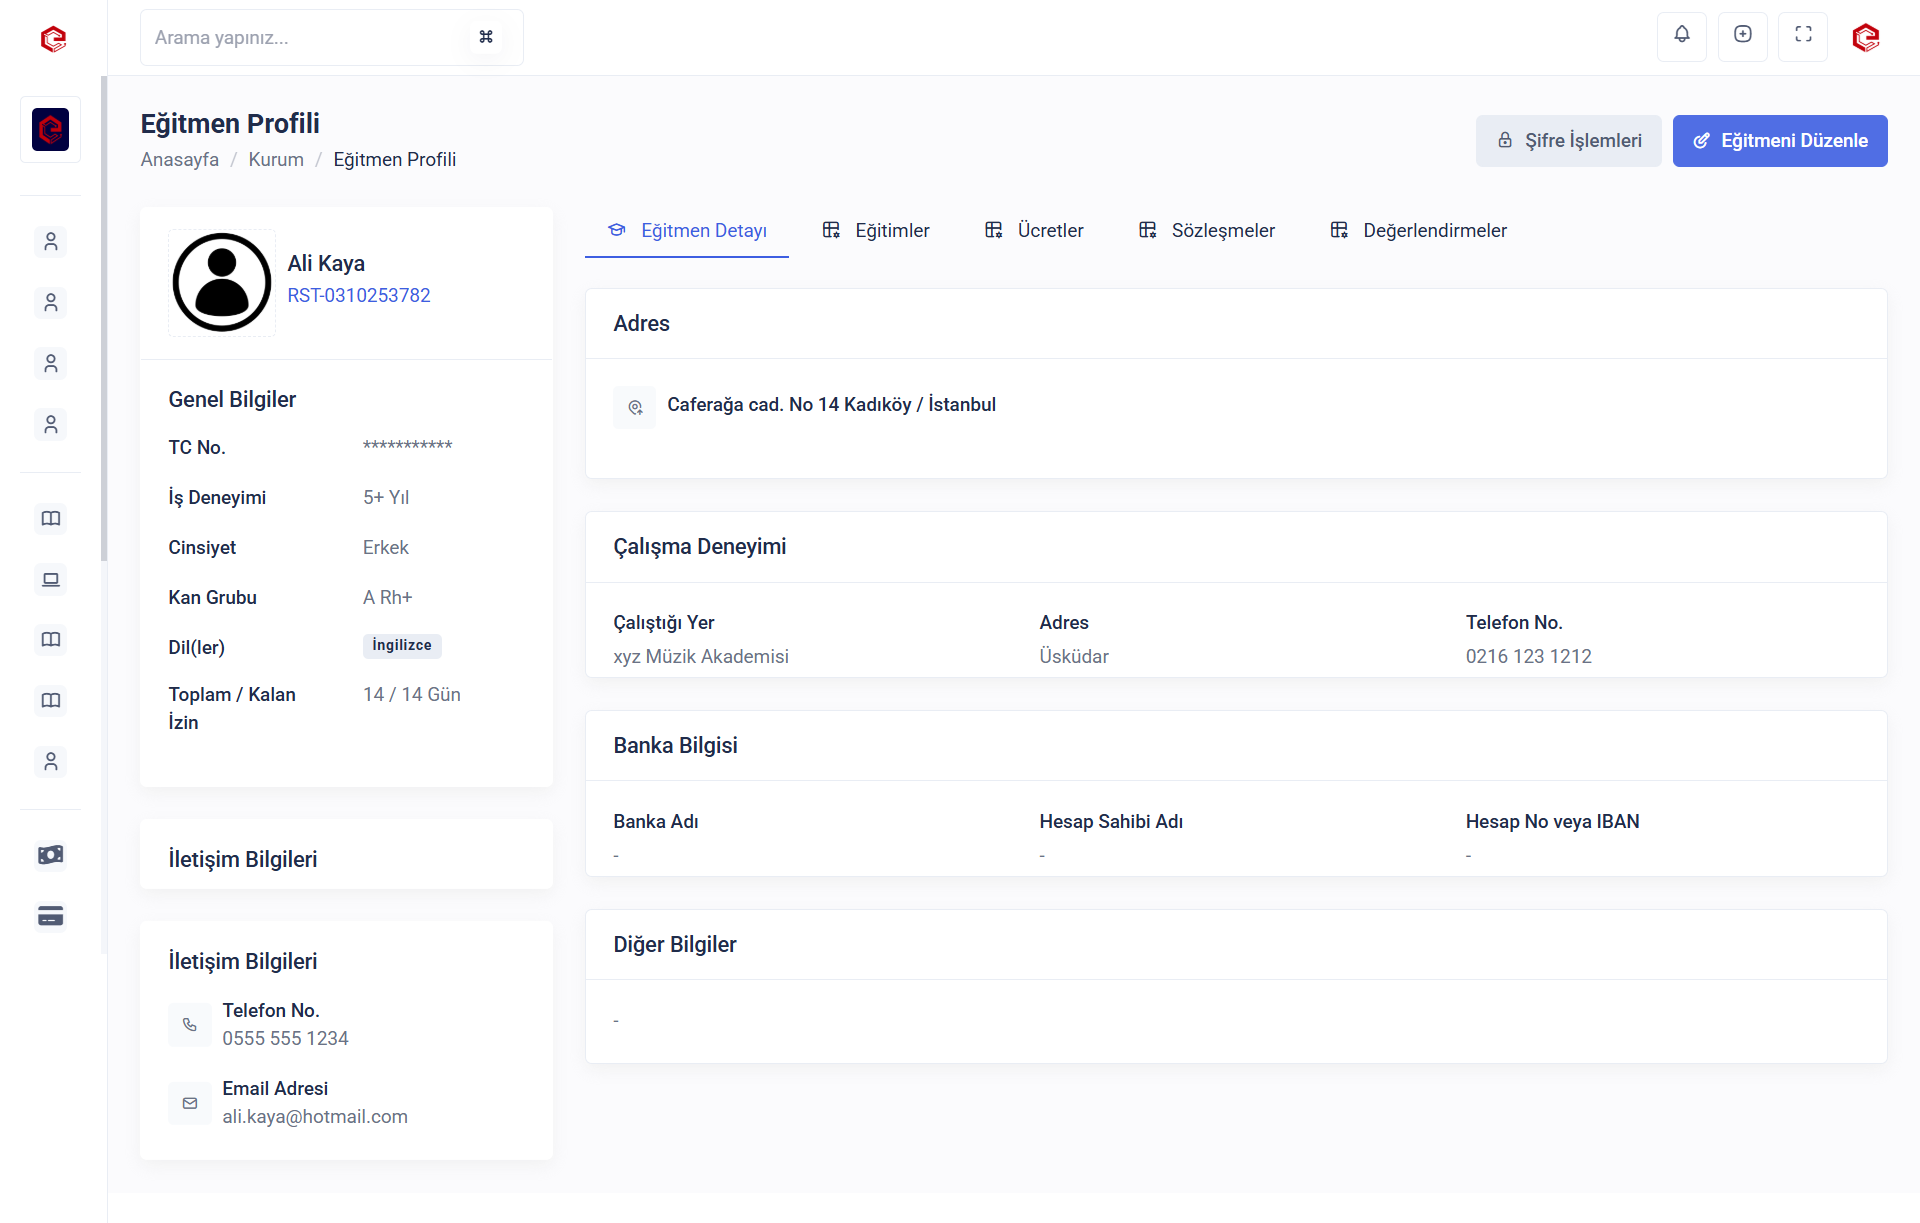The width and height of the screenshot is (1920, 1223).
Task: Click the notification bell icon
Action: [1682, 35]
